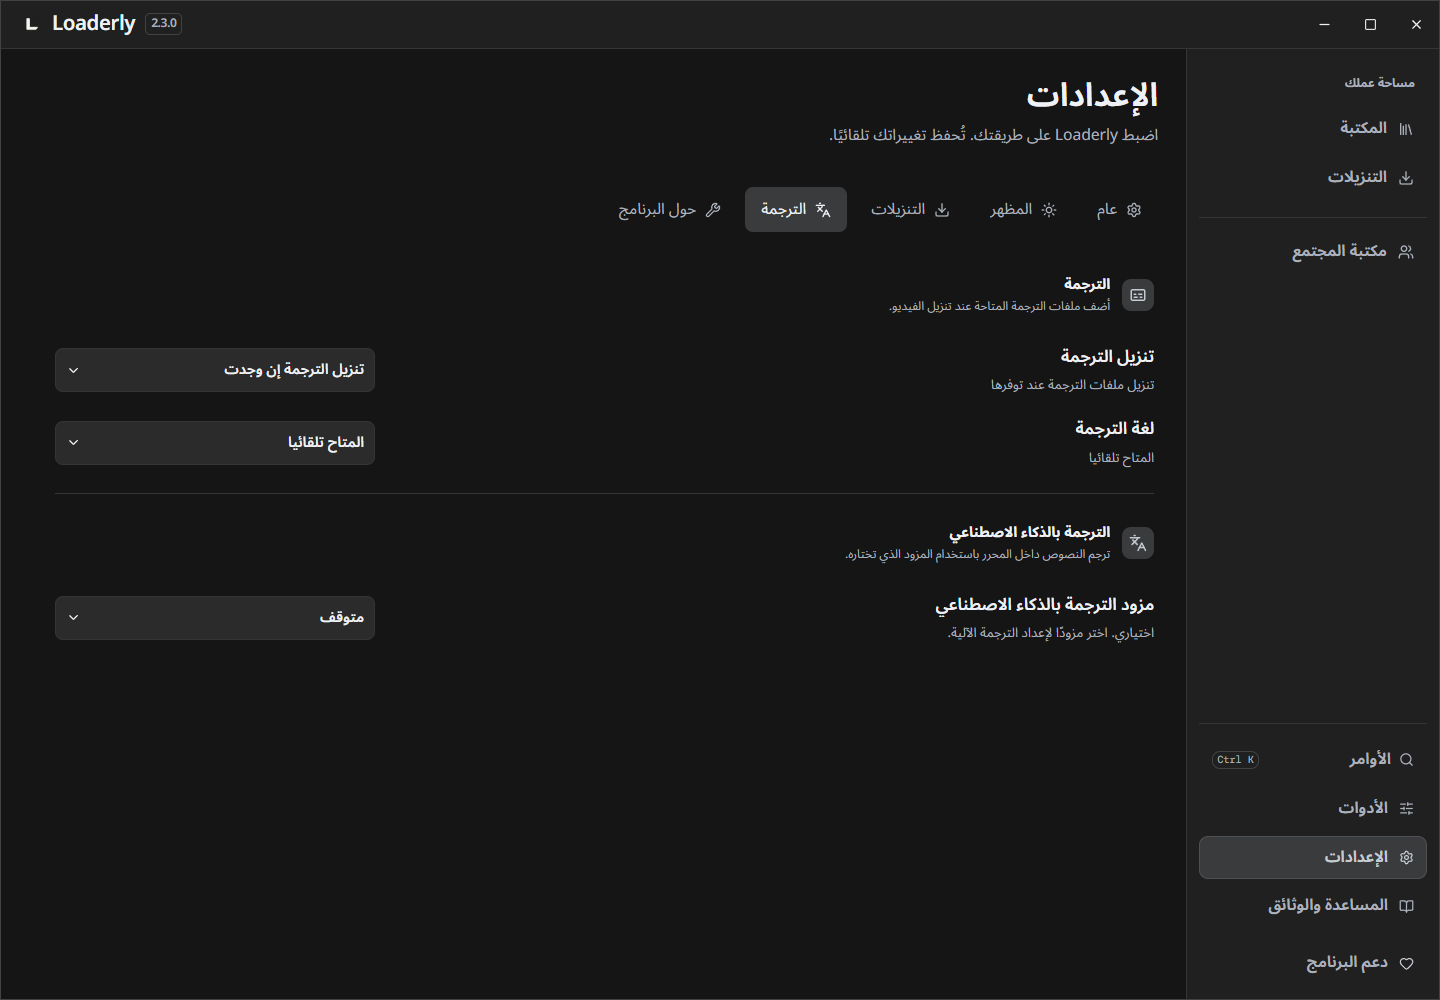
Task: Click the wrench icon of حول البرنامج tab
Action: (x=713, y=210)
